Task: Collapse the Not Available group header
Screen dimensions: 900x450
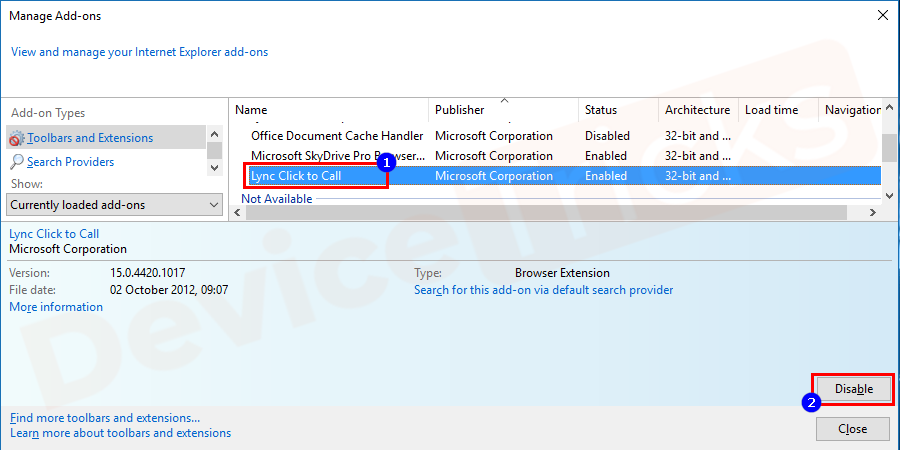Action: [x=277, y=199]
